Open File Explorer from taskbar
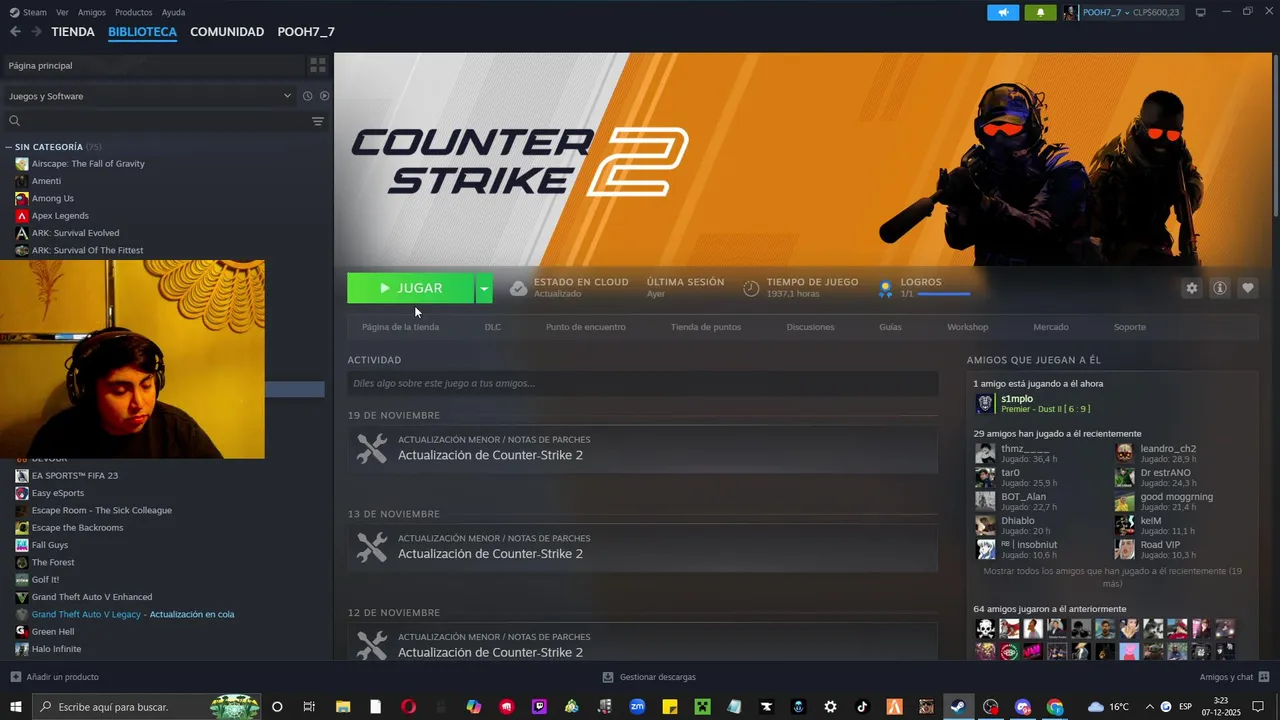1280x720 pixels. click(x=343, y=707)
